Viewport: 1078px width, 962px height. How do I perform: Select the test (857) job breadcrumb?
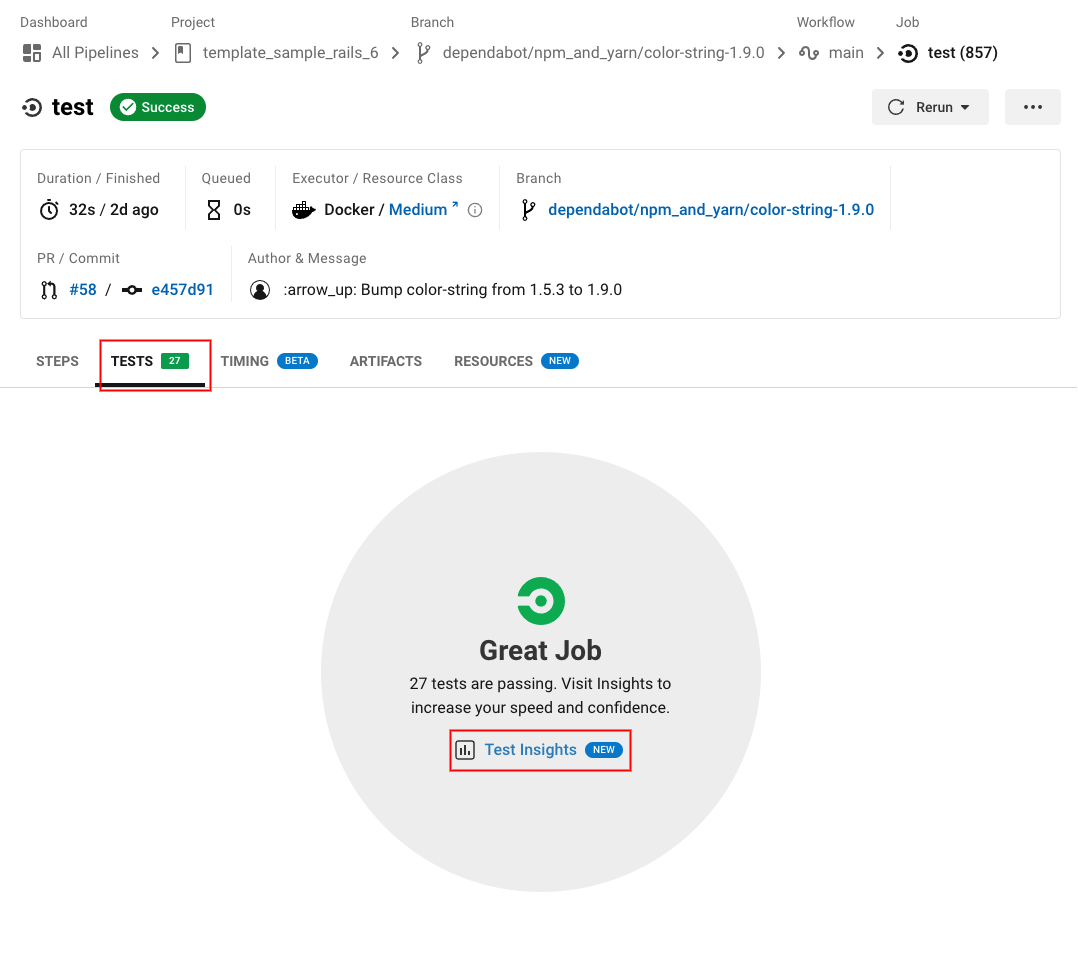click(x=962, y=53)
